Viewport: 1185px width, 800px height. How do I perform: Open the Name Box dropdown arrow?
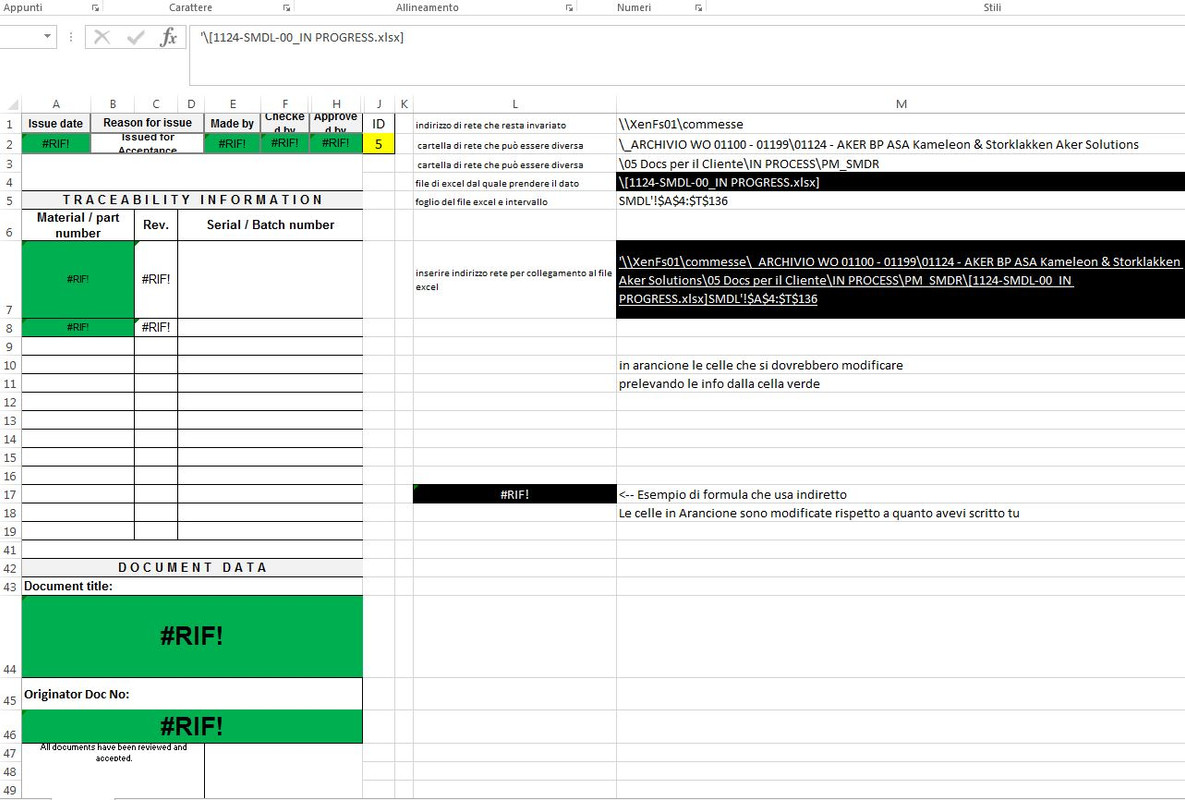coord(48,36)
